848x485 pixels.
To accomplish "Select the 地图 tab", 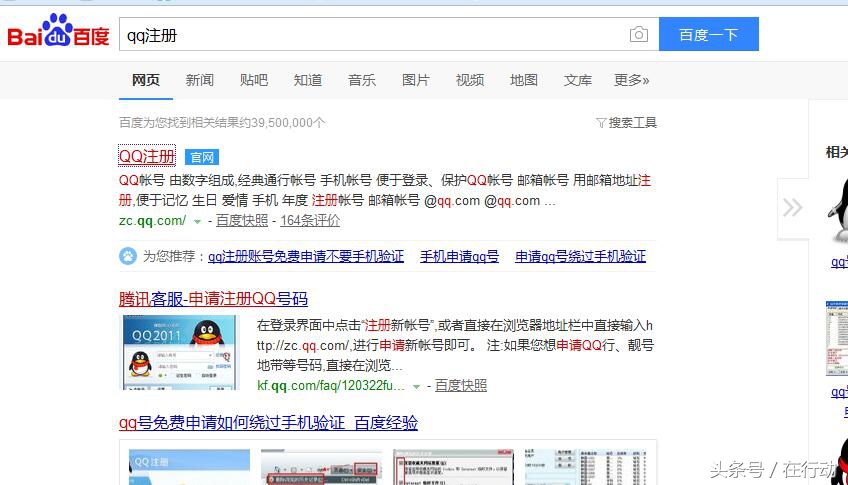I will 524,80.
